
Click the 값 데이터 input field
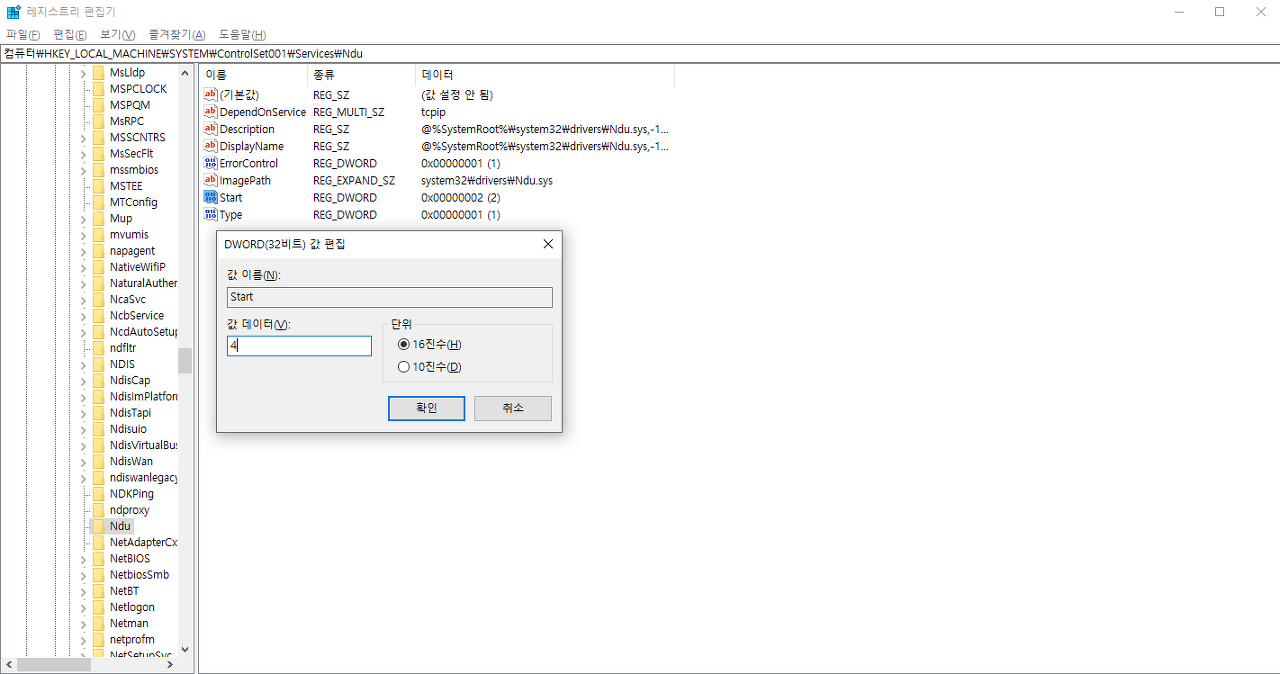(299, 346)
